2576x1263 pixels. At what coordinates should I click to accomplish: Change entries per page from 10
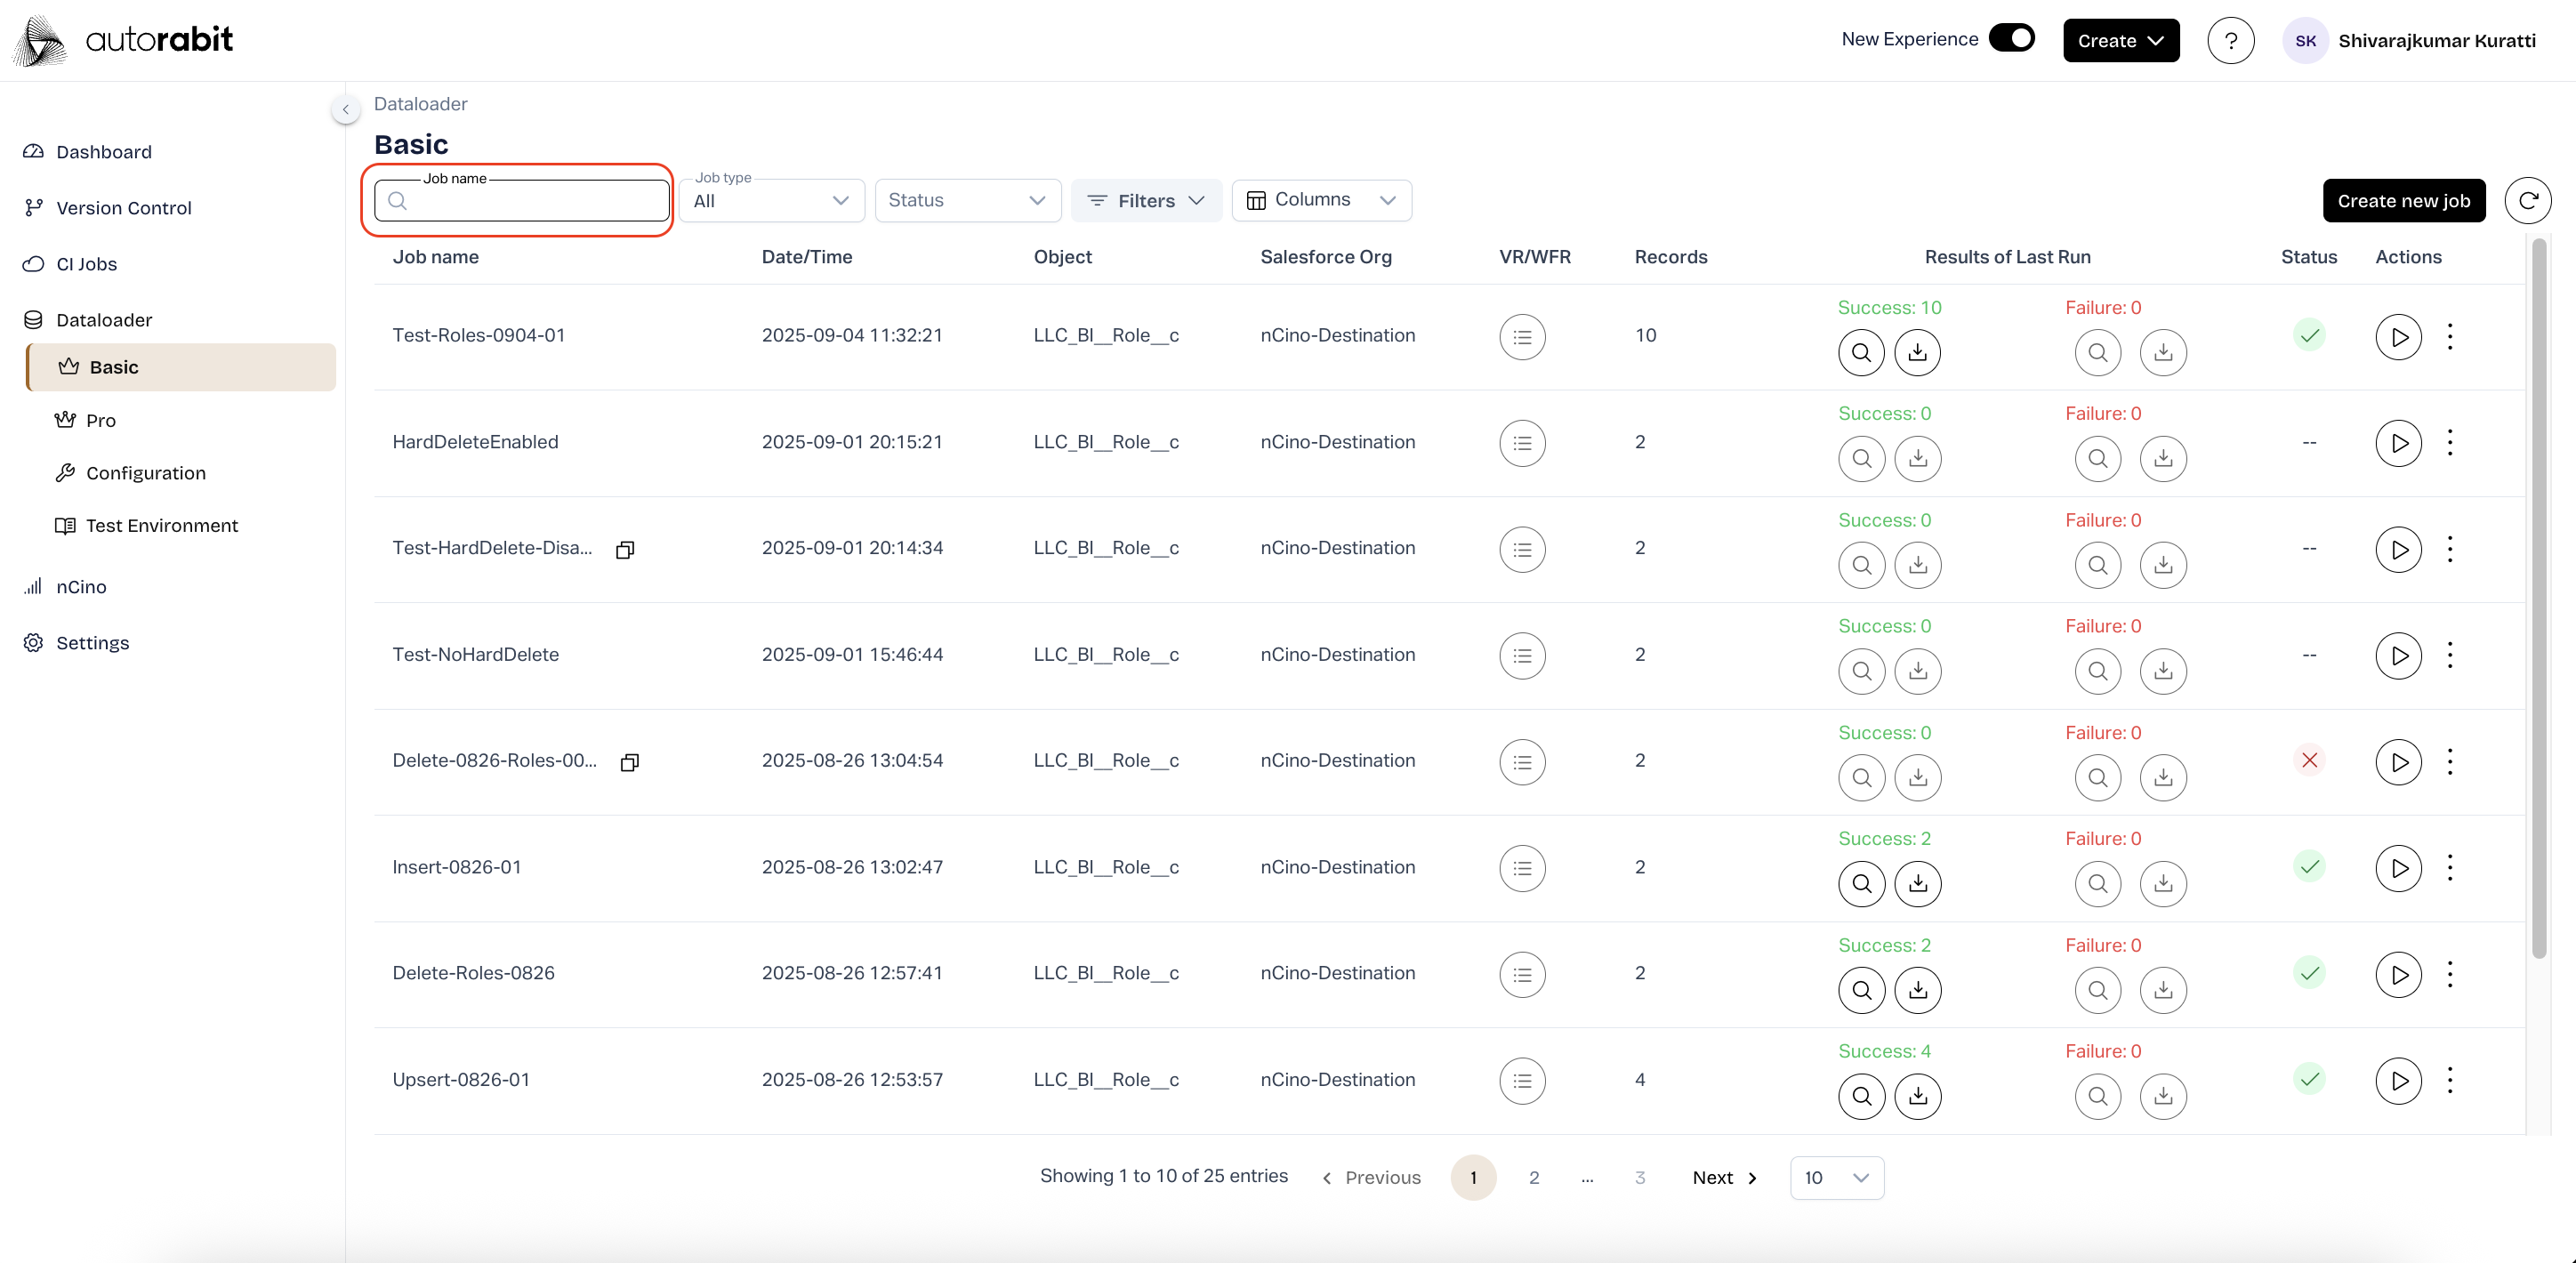pyautogui.click(x=1835, y=1178)
